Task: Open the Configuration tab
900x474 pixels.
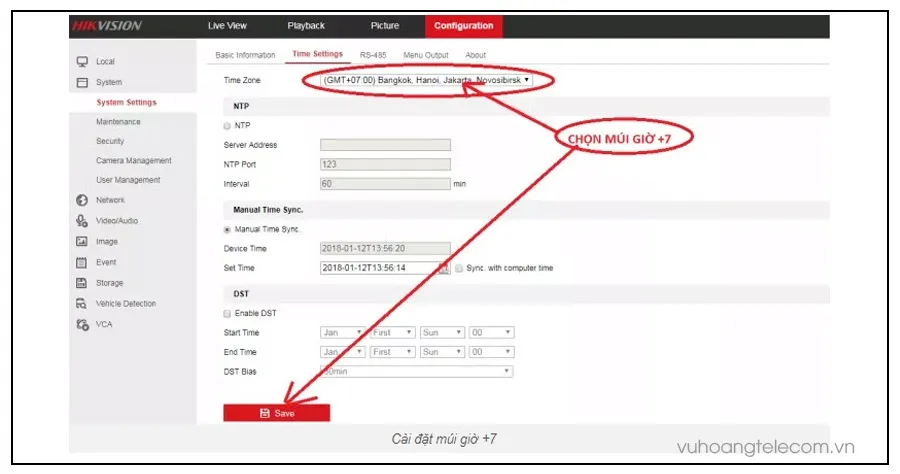Action: [x=464, y=26]
